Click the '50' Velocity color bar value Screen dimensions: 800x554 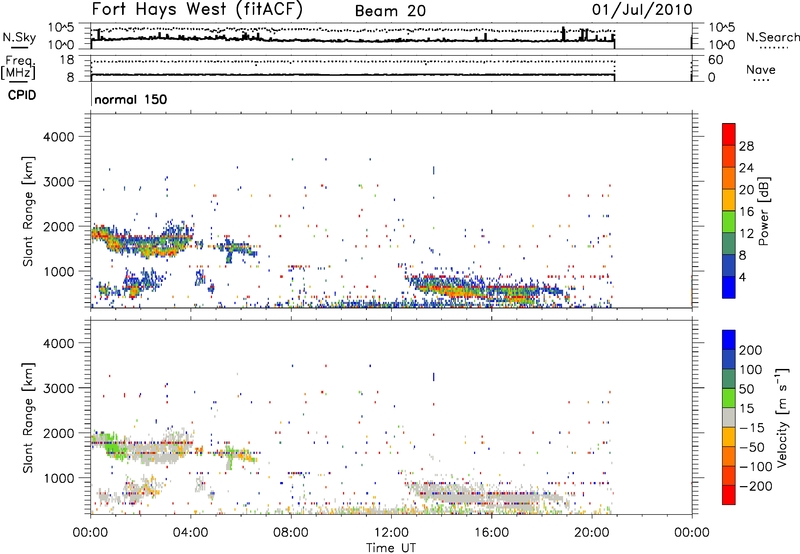746,389
